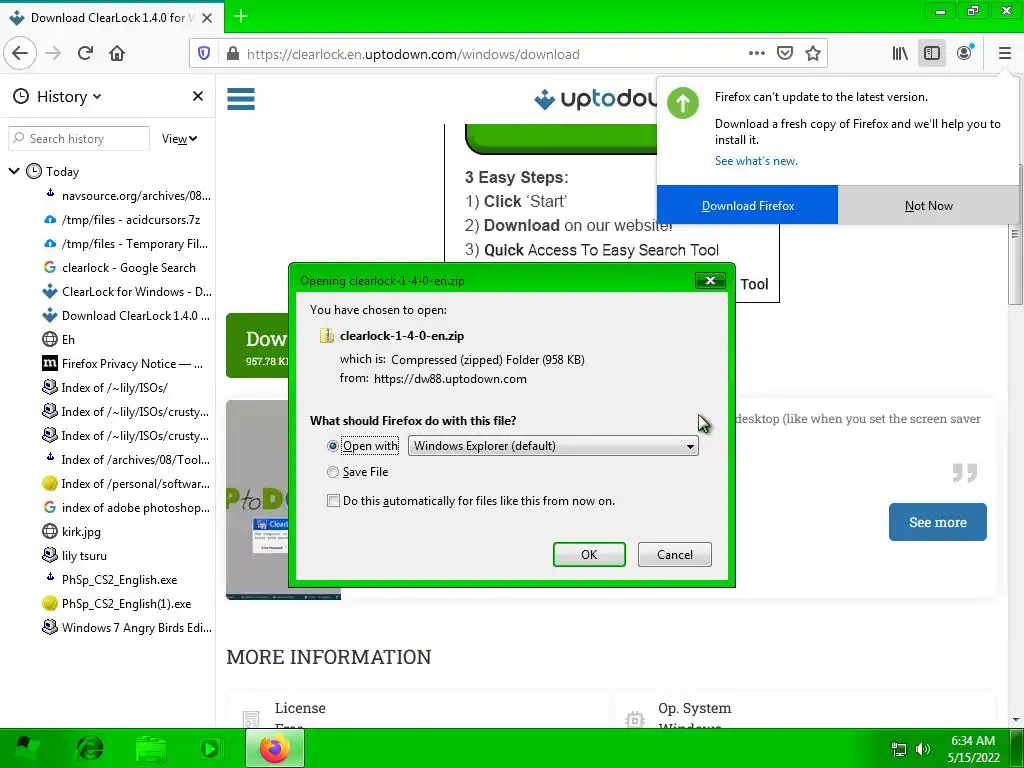Image resolution: width=1024 pixels, height=768 pixels.
Task: Open Index of /personal/softwar... history entry
Action: pos(126,483)
